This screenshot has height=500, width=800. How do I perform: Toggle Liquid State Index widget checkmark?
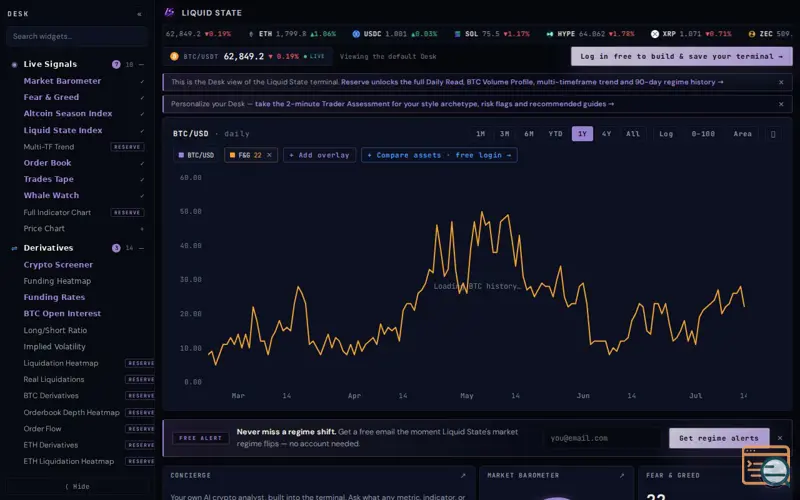(142, 131)
